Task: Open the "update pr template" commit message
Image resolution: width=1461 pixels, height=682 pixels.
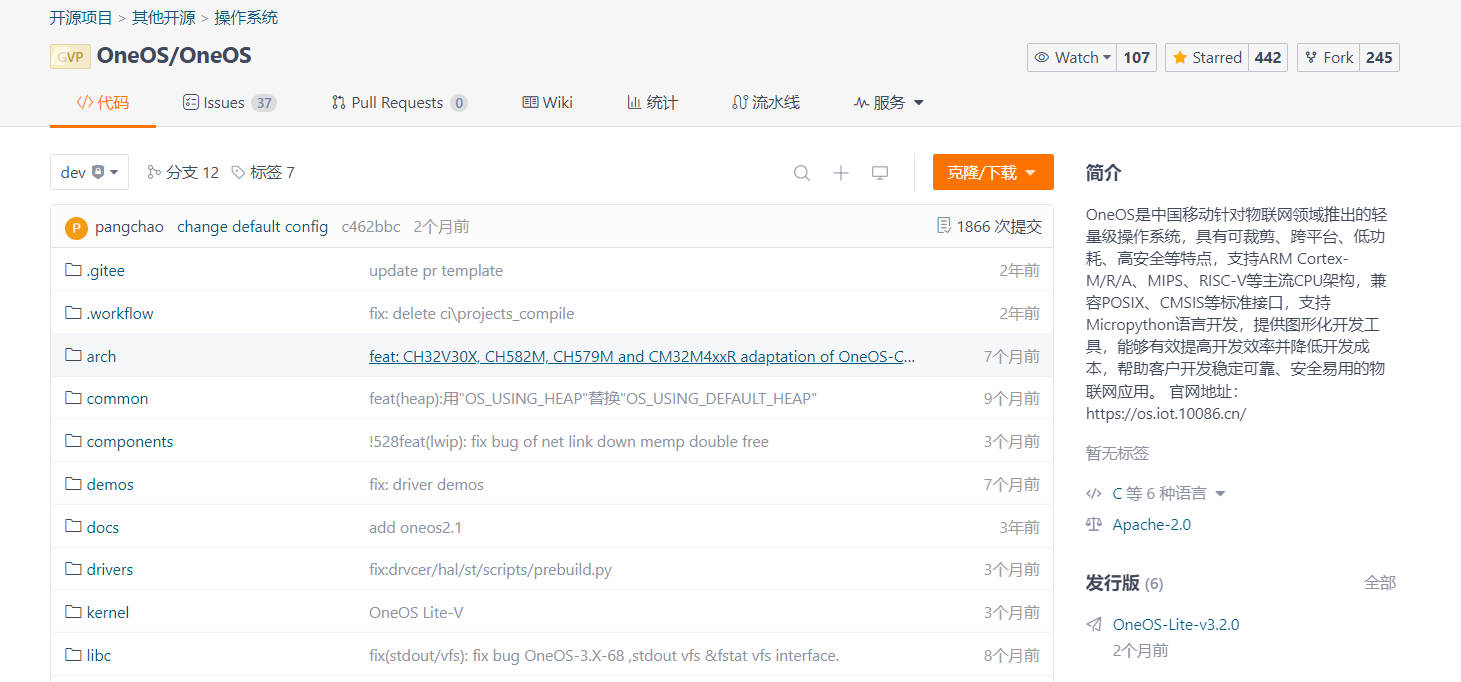Action: coord(436,271)
